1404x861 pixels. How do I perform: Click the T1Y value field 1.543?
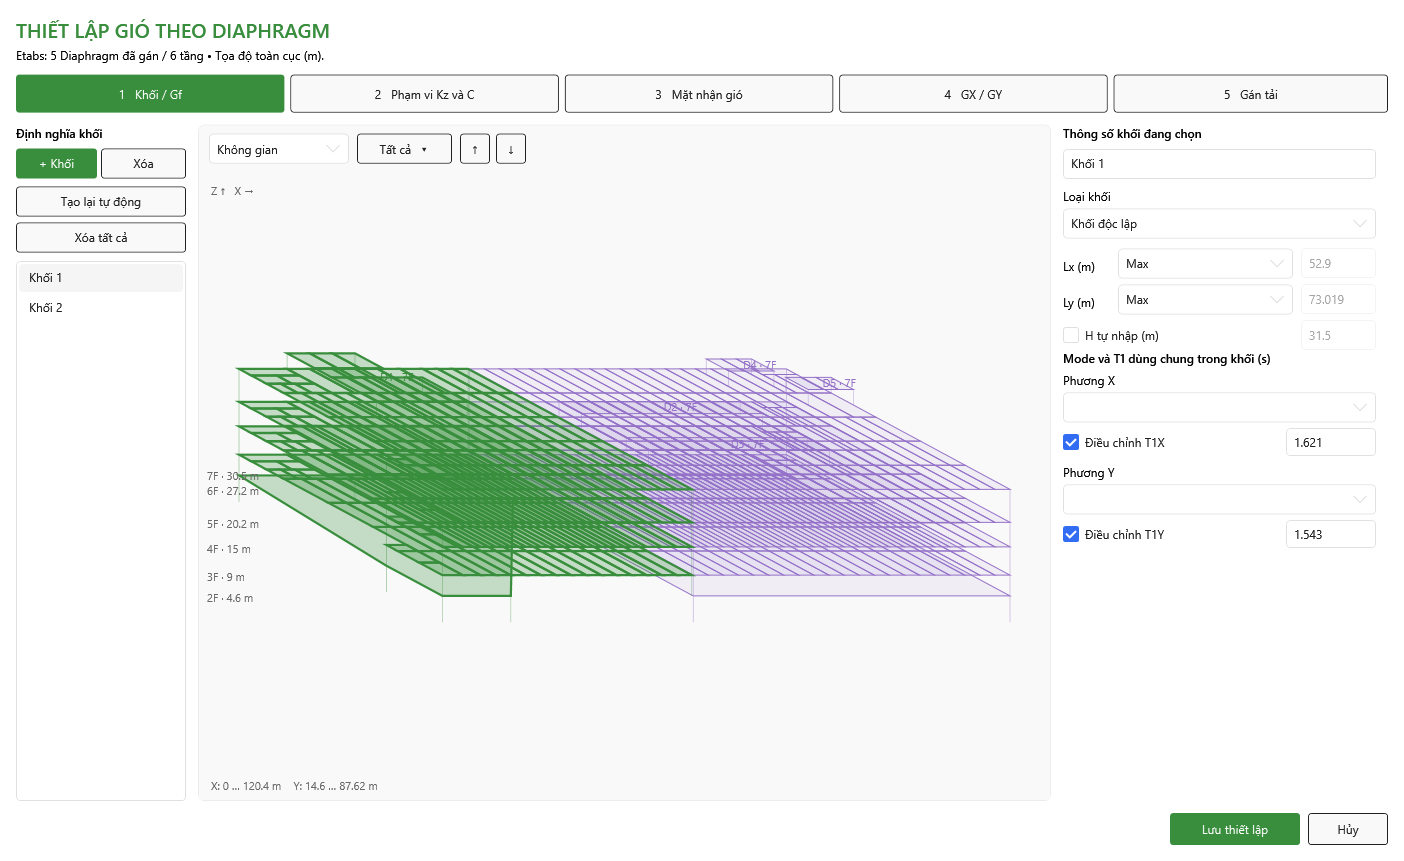(x=1331, y=534)
